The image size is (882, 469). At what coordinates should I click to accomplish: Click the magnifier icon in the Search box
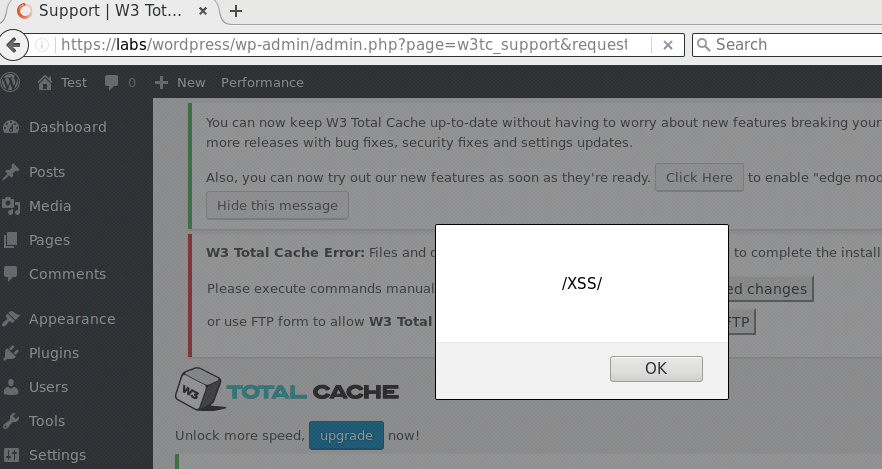703,44
